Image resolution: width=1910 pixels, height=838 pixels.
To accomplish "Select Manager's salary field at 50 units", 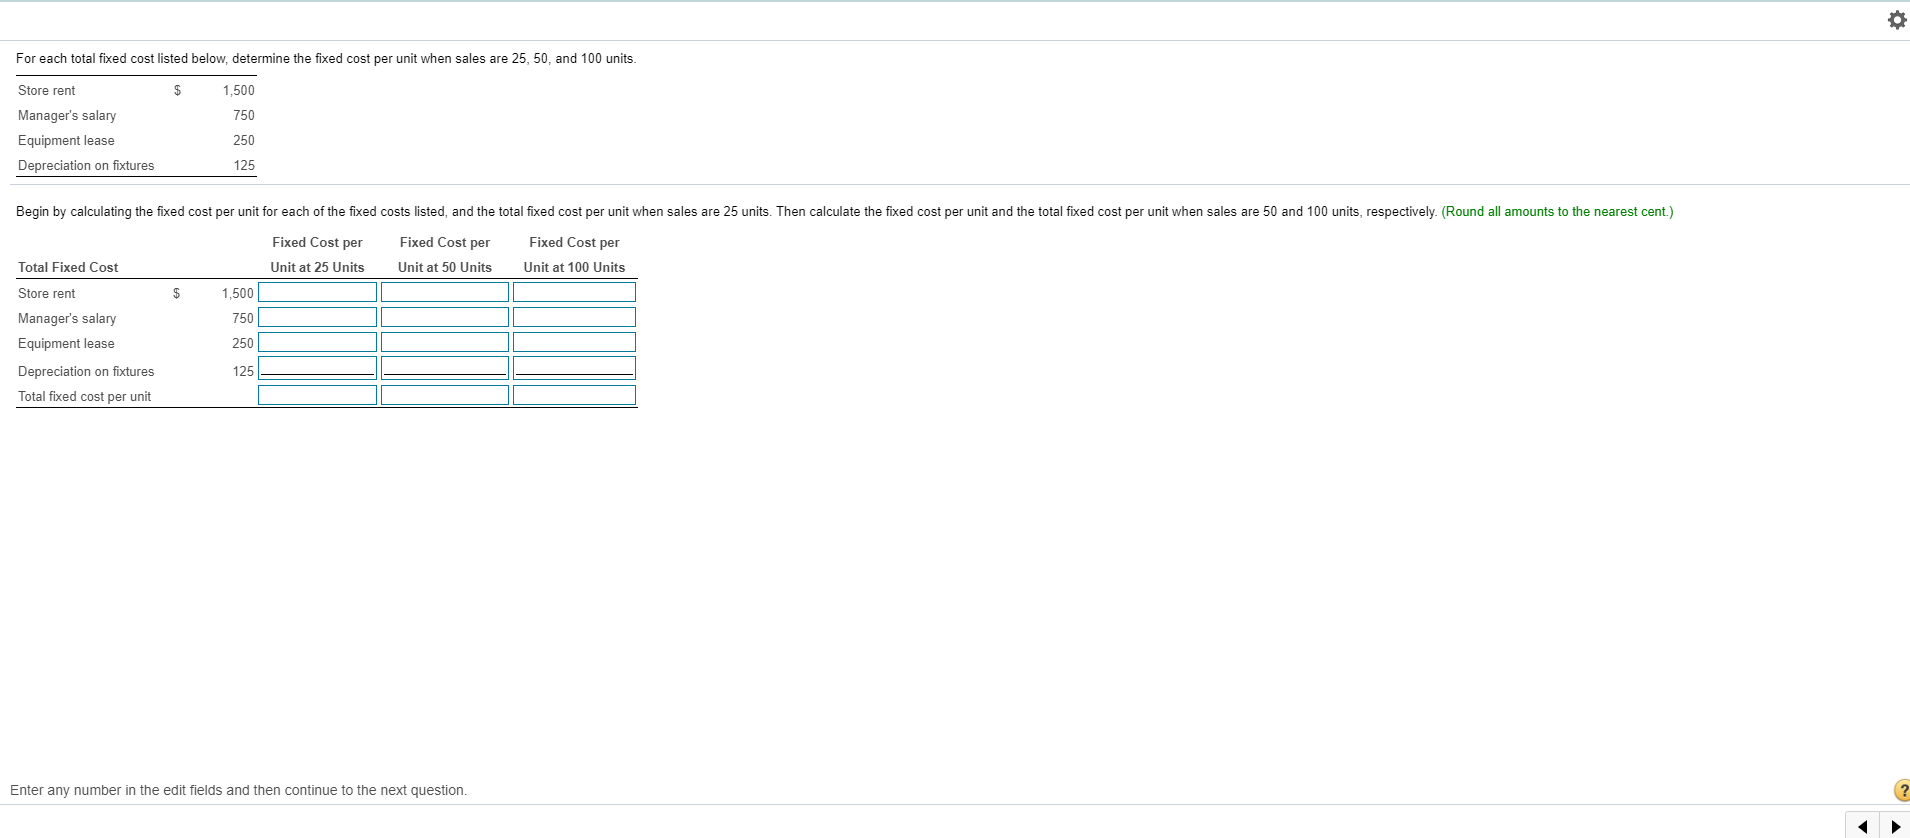I will click(445, 317).
